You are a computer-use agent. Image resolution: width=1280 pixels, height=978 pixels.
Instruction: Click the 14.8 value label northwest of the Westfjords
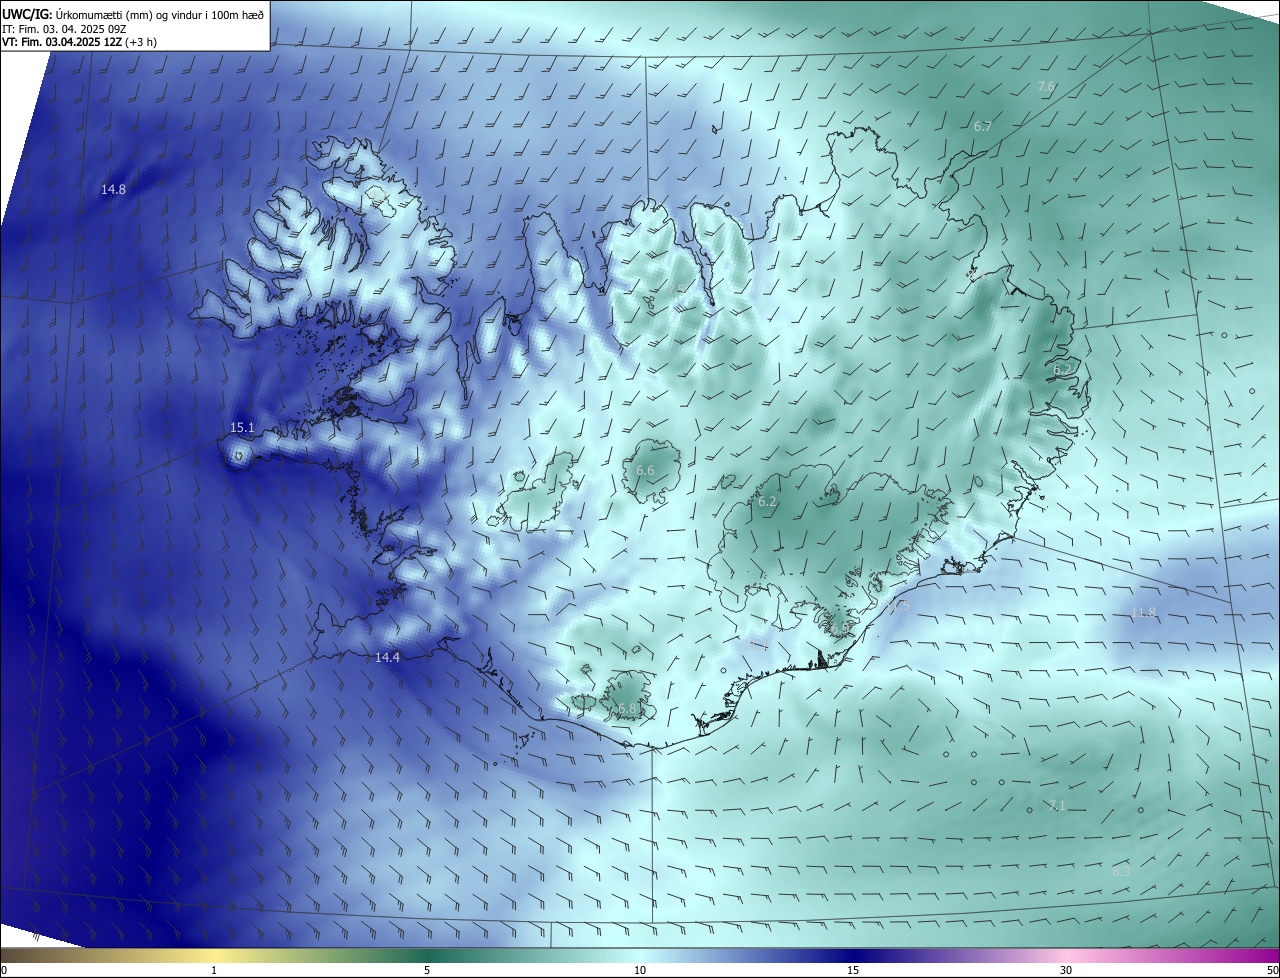(x=113, y=189)
